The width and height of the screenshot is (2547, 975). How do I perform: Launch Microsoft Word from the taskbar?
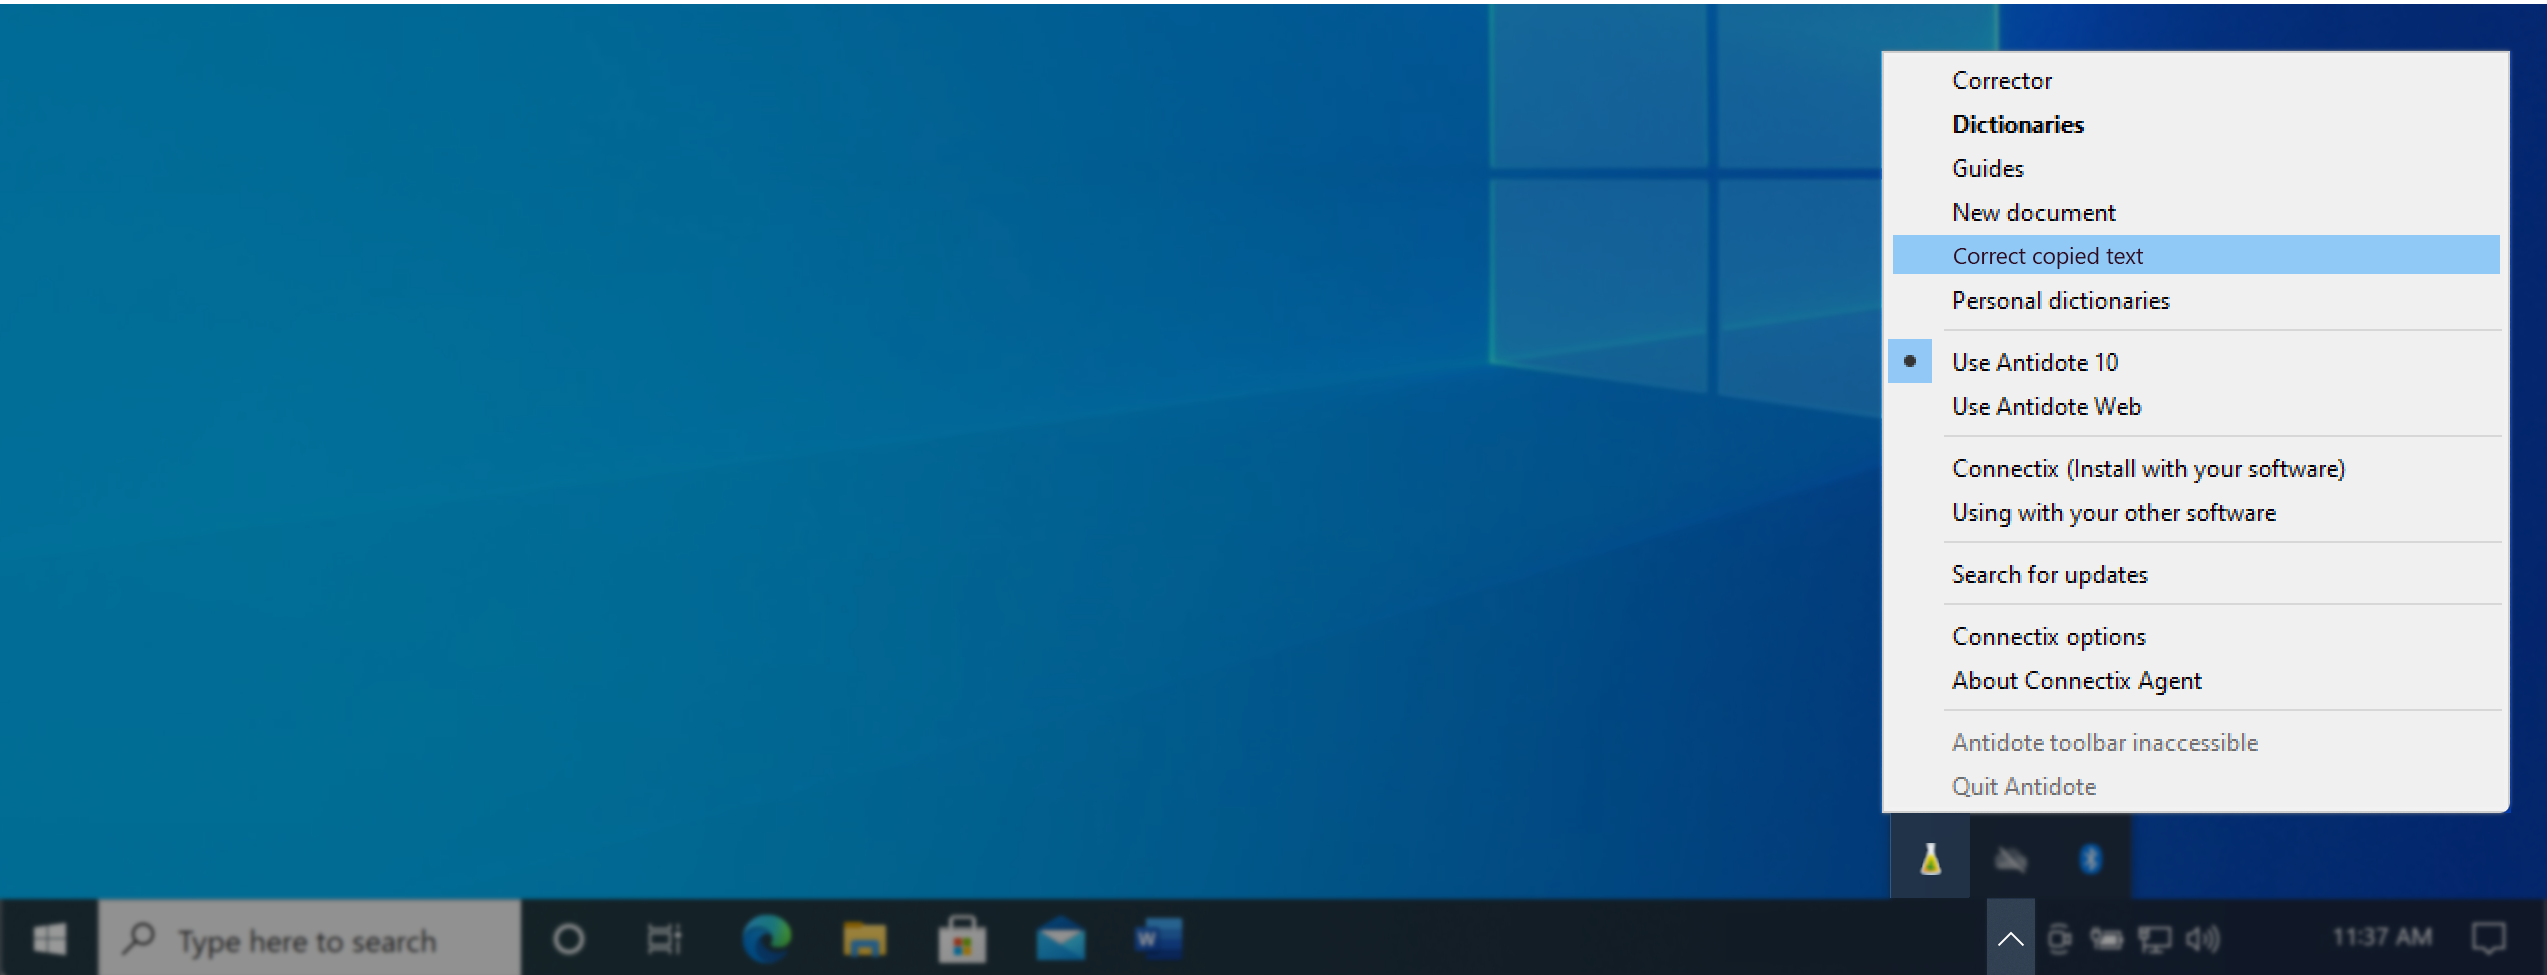[x=1159, y=938]
